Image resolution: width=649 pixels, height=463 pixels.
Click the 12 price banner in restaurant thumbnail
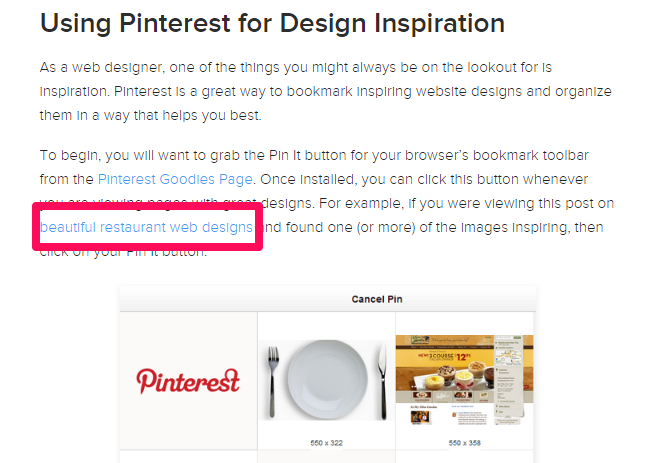466,357
